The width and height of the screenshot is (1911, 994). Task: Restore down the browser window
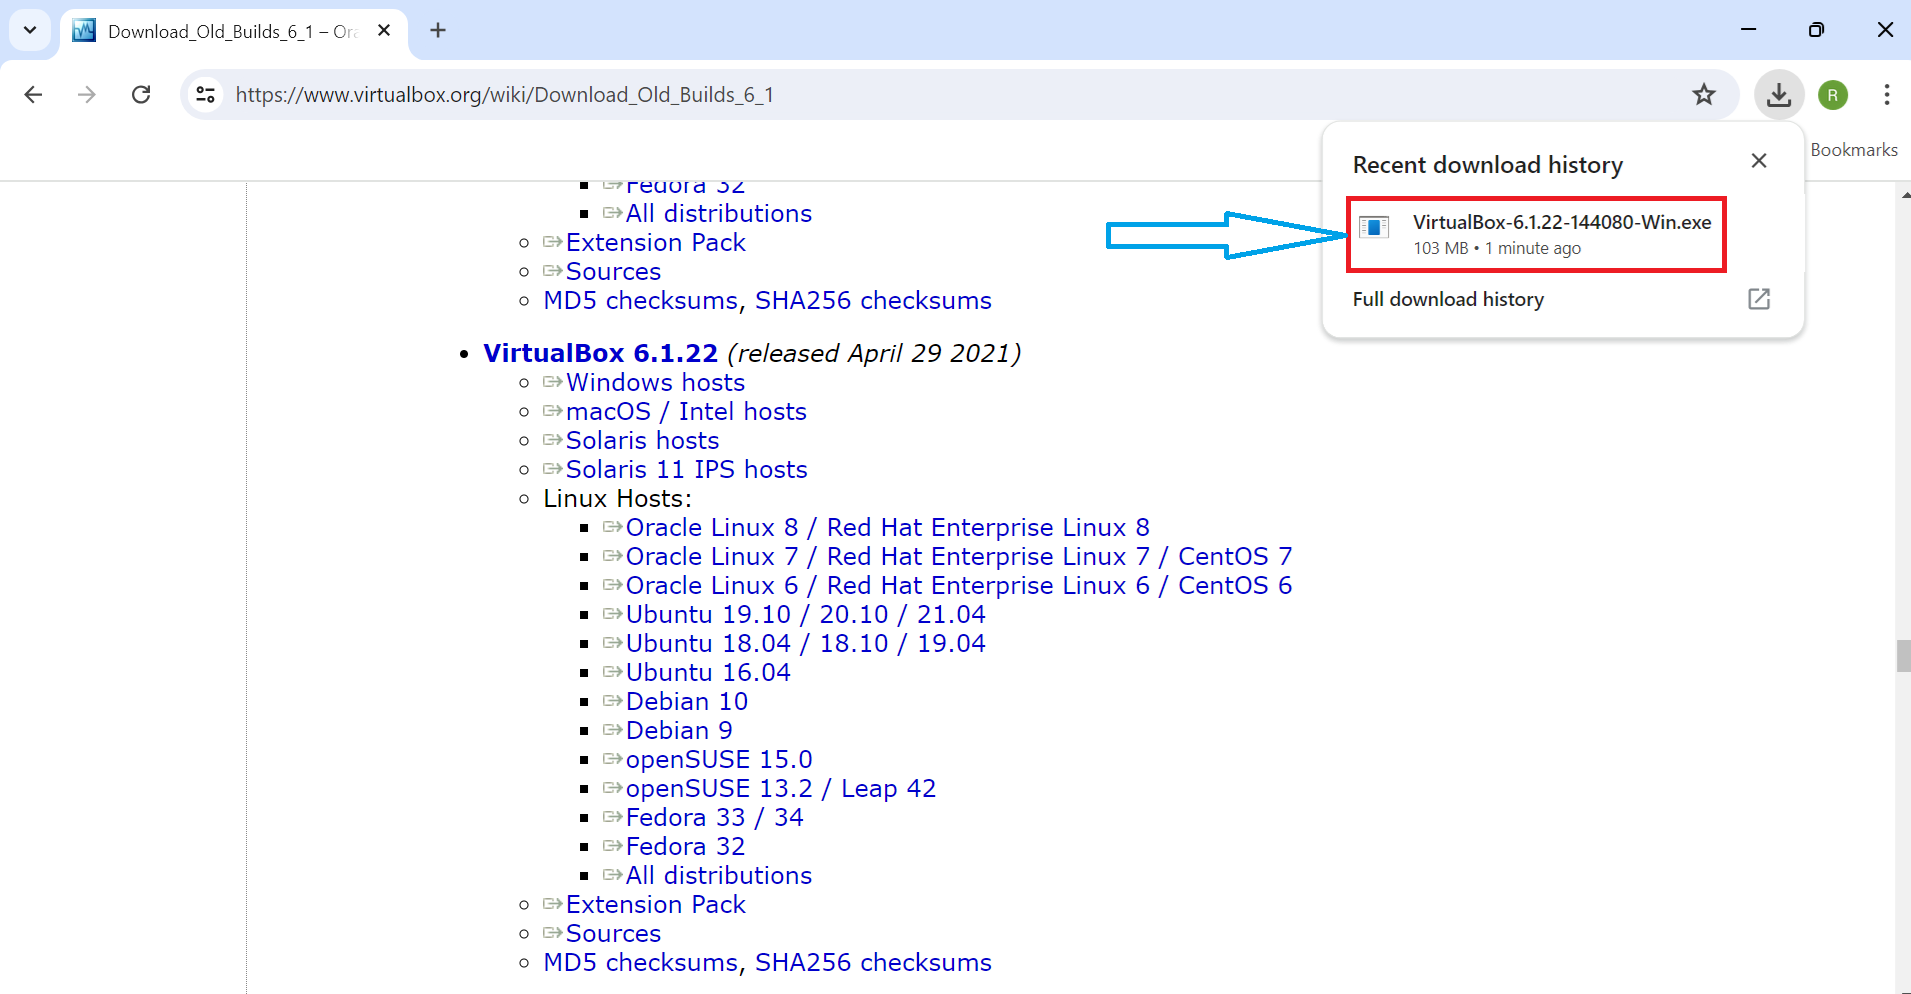pyautogui.click(x=1816, y=30)
